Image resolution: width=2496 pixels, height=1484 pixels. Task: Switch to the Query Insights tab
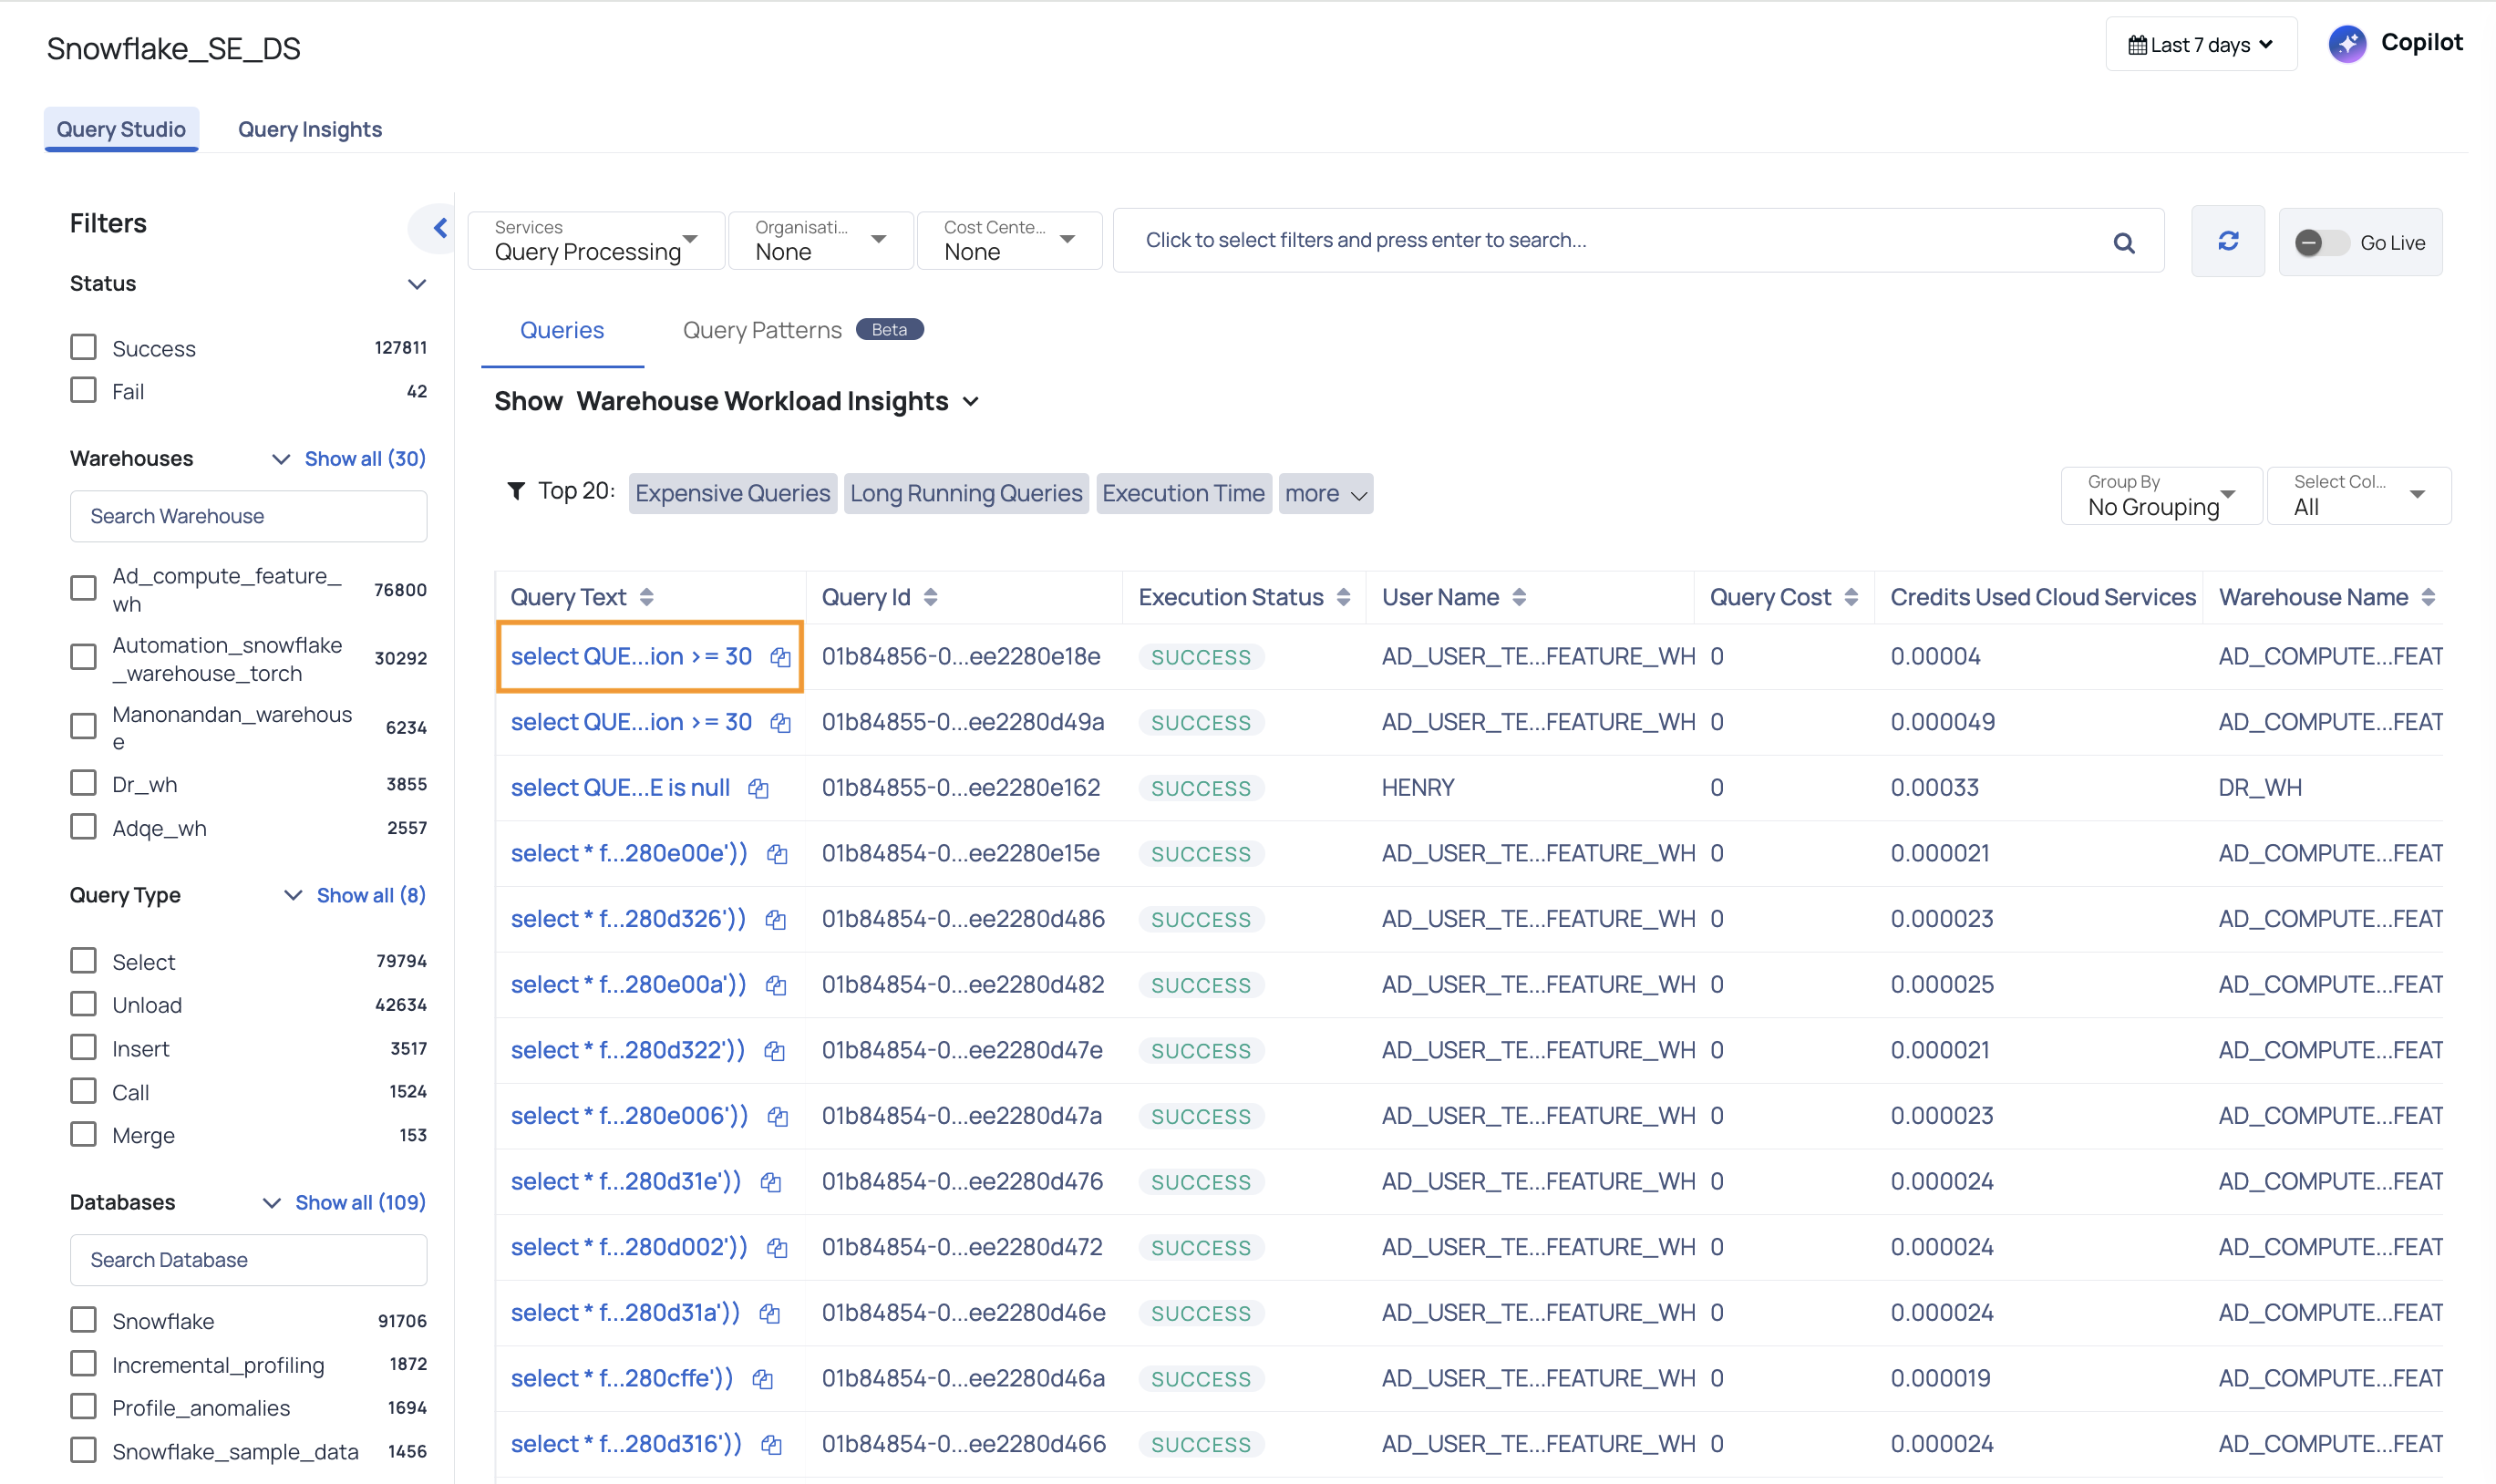click(310, 129)
